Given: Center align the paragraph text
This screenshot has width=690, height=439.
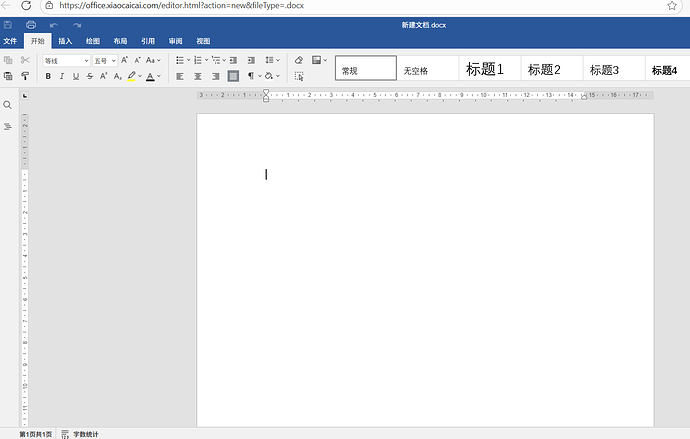Looking at the screenshot, I should click(x=198, y=76).
